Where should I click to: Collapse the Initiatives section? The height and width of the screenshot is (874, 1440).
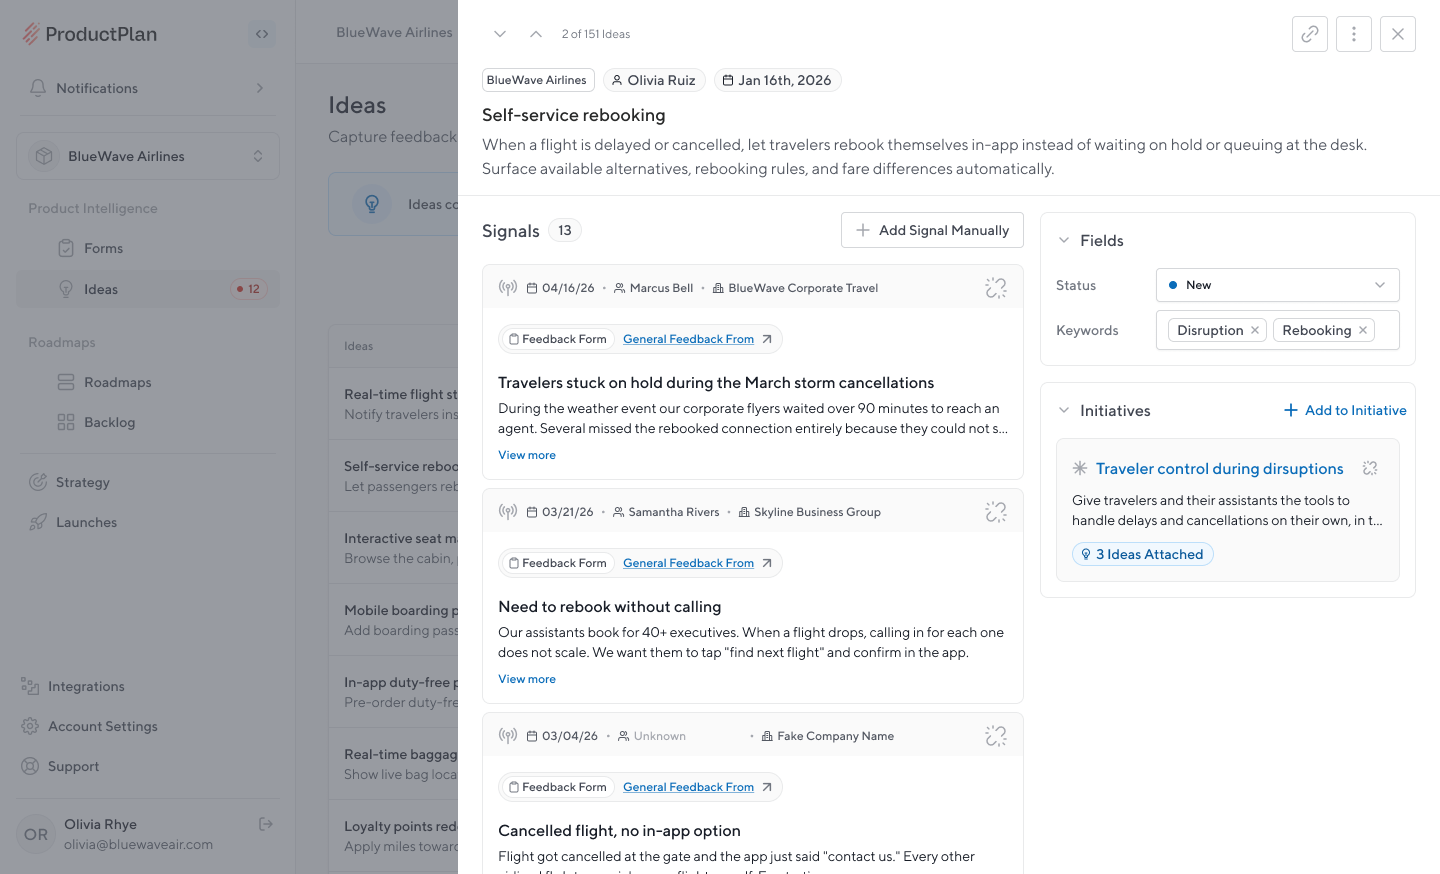pos(1064,410)
